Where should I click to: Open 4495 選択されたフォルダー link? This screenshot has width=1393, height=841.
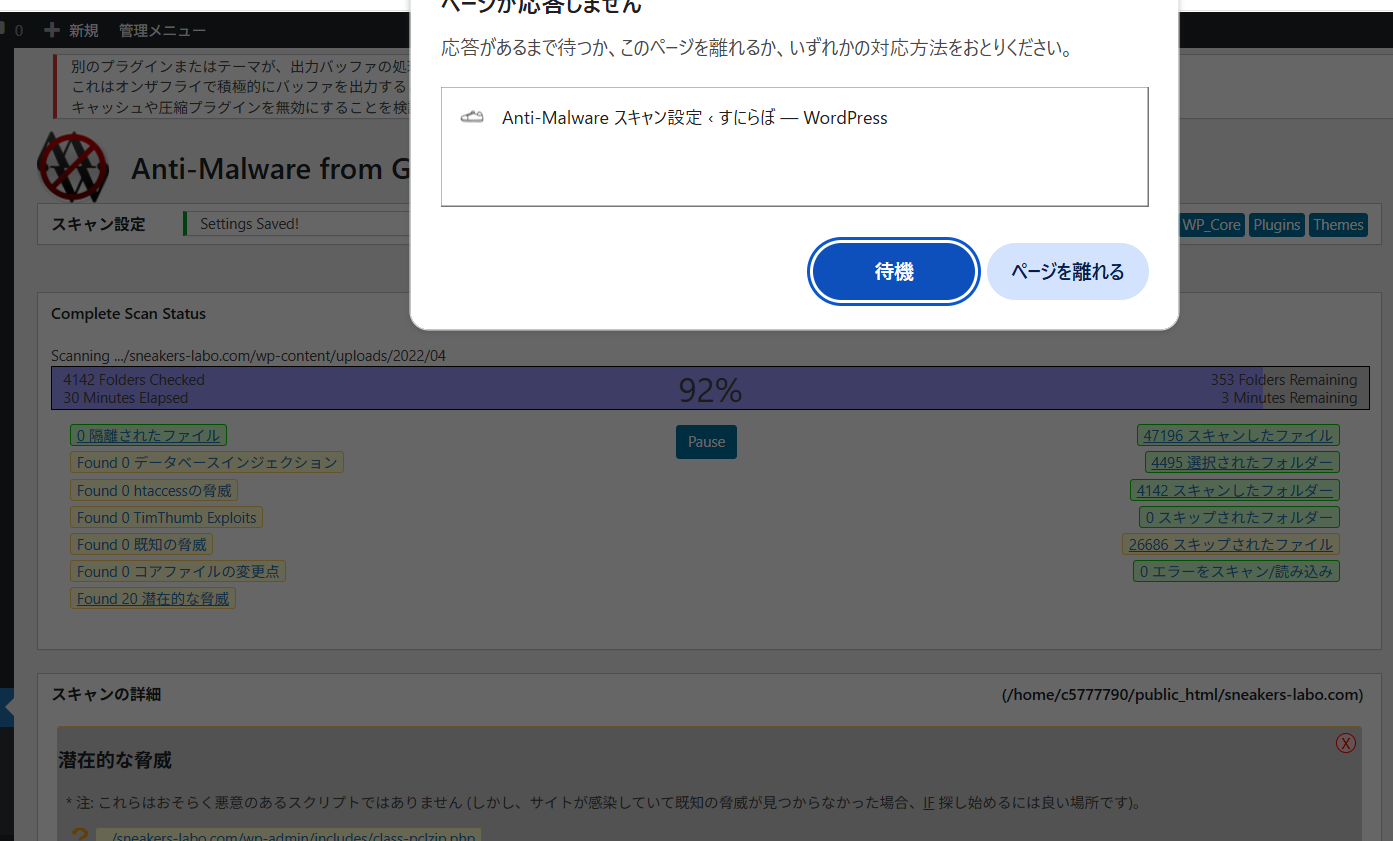click(1242, 462)
